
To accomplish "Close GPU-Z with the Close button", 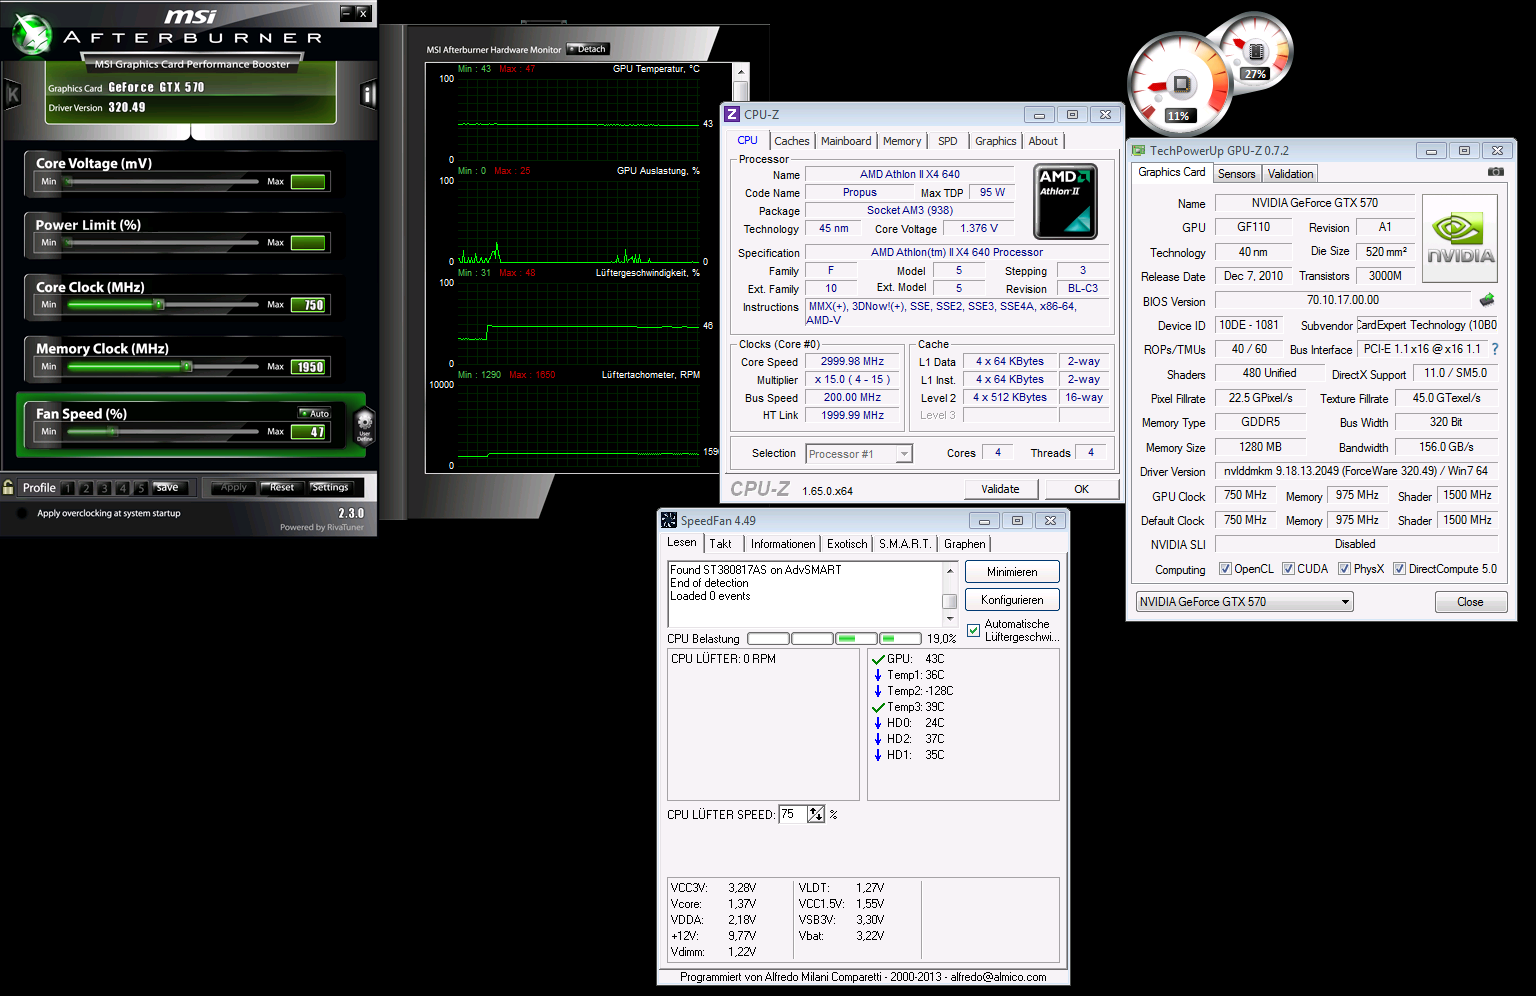I will 1470,602.
